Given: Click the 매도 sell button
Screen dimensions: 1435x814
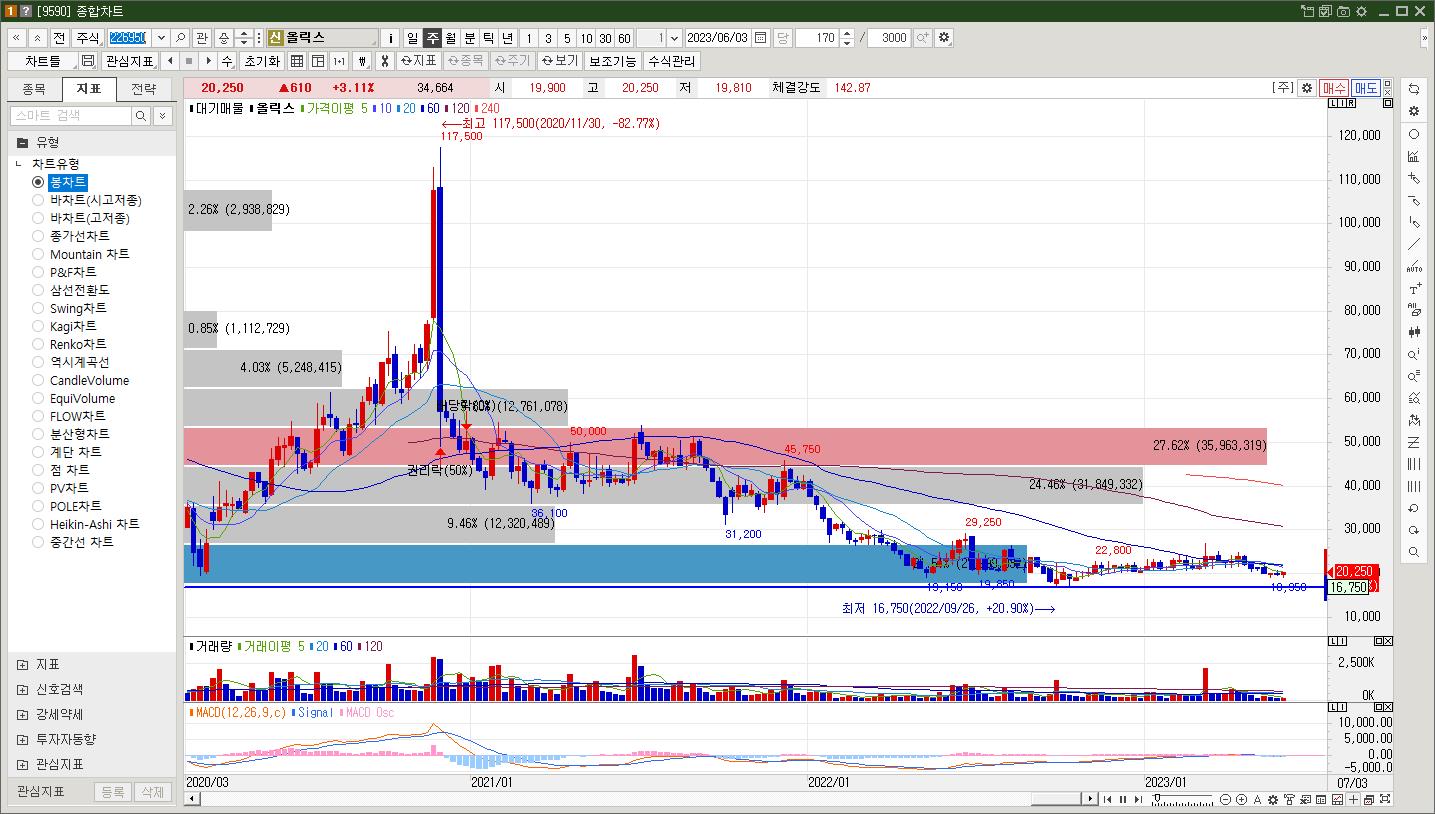Looking at the screenshot, I should [x=1366, y=88].
